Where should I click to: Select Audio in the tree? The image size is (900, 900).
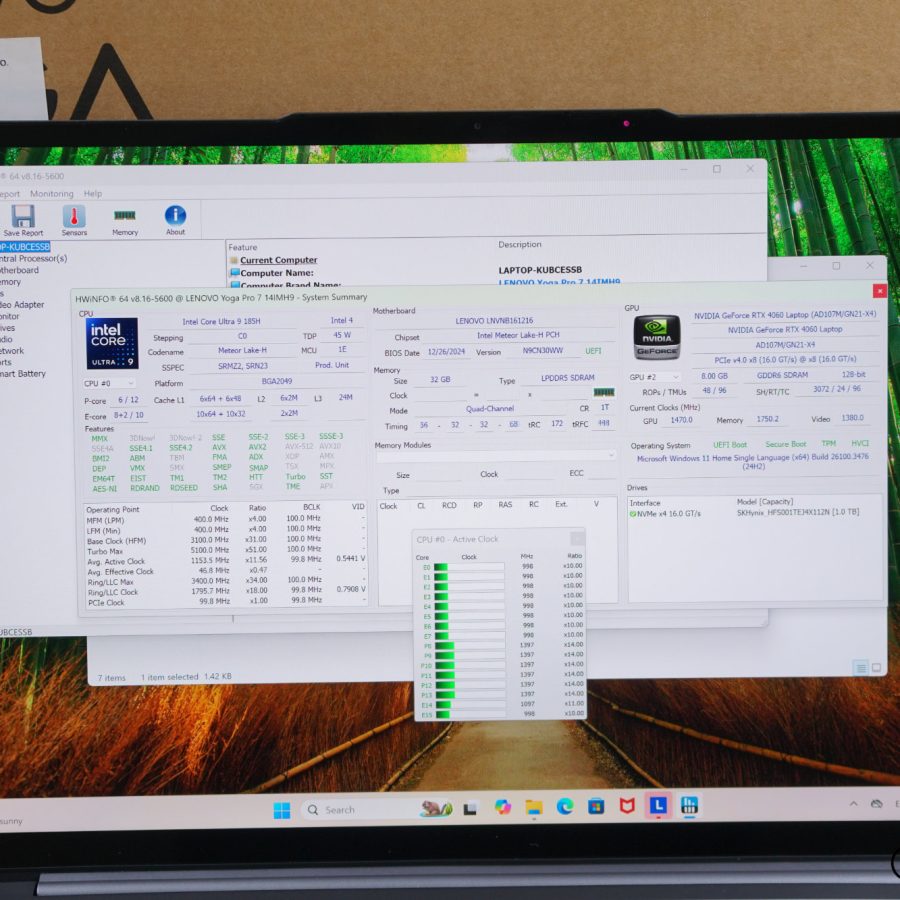(6, 339)
